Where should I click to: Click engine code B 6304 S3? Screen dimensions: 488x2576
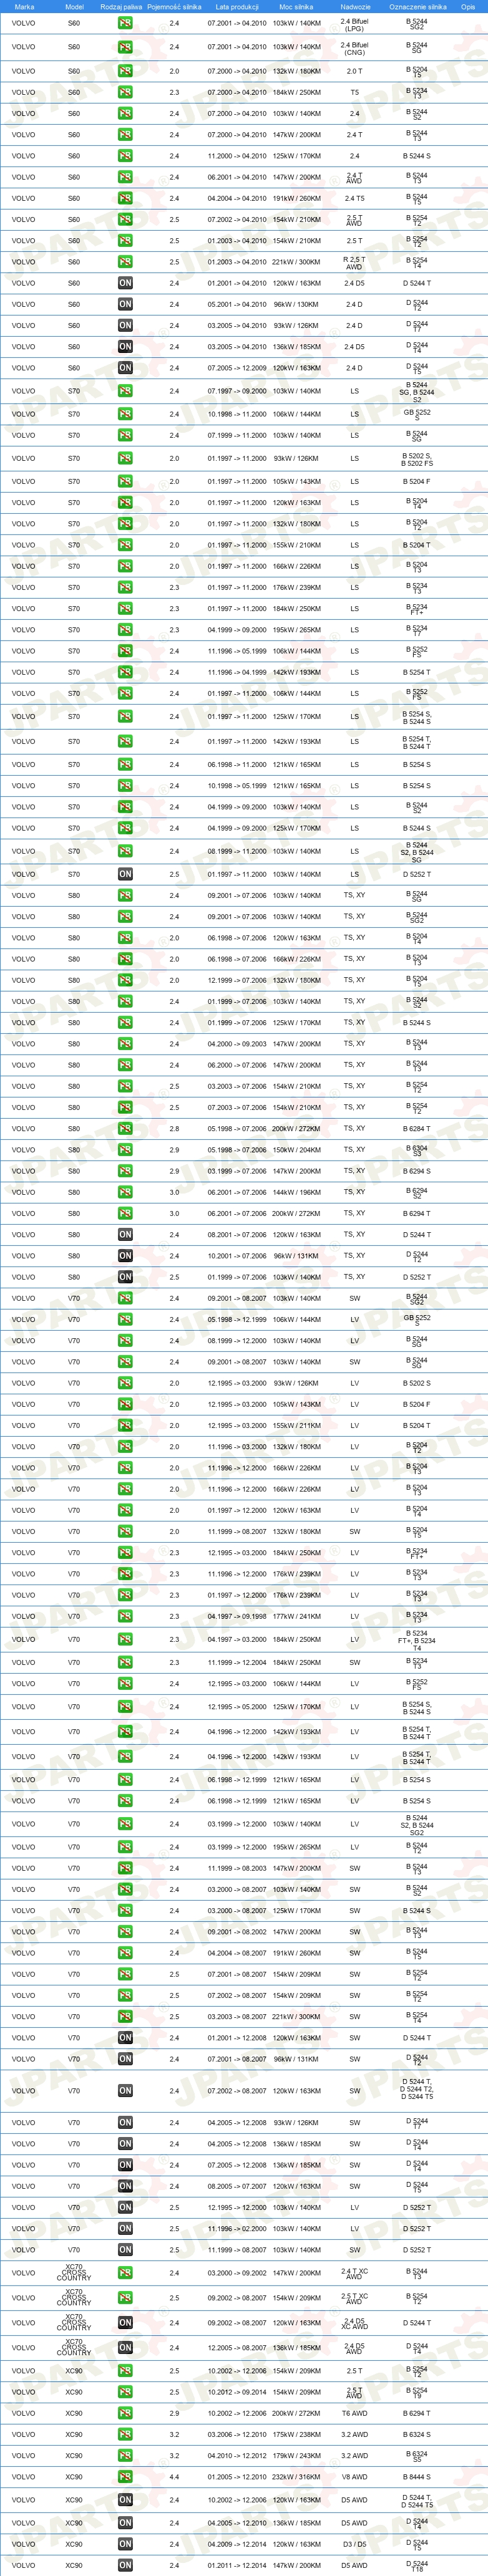tap(417, 1150)
